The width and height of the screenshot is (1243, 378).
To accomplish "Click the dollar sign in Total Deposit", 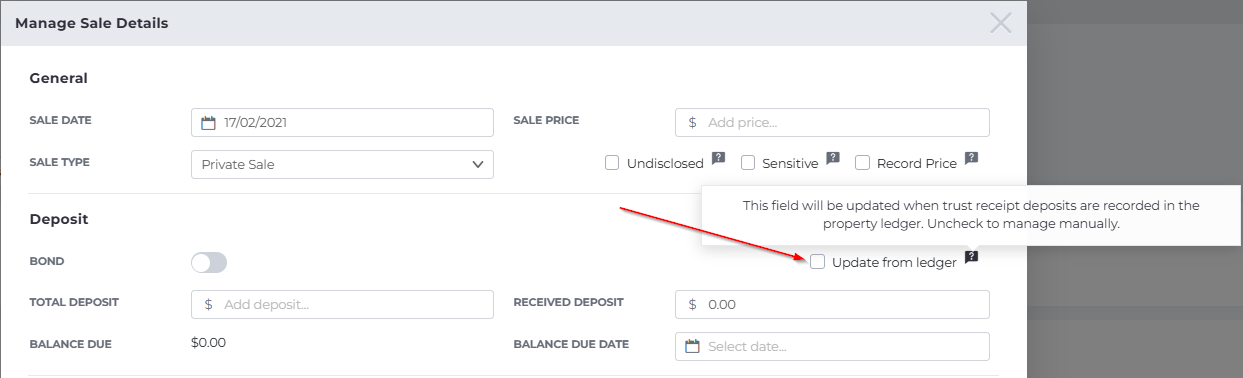I will [x=208, y=304].
